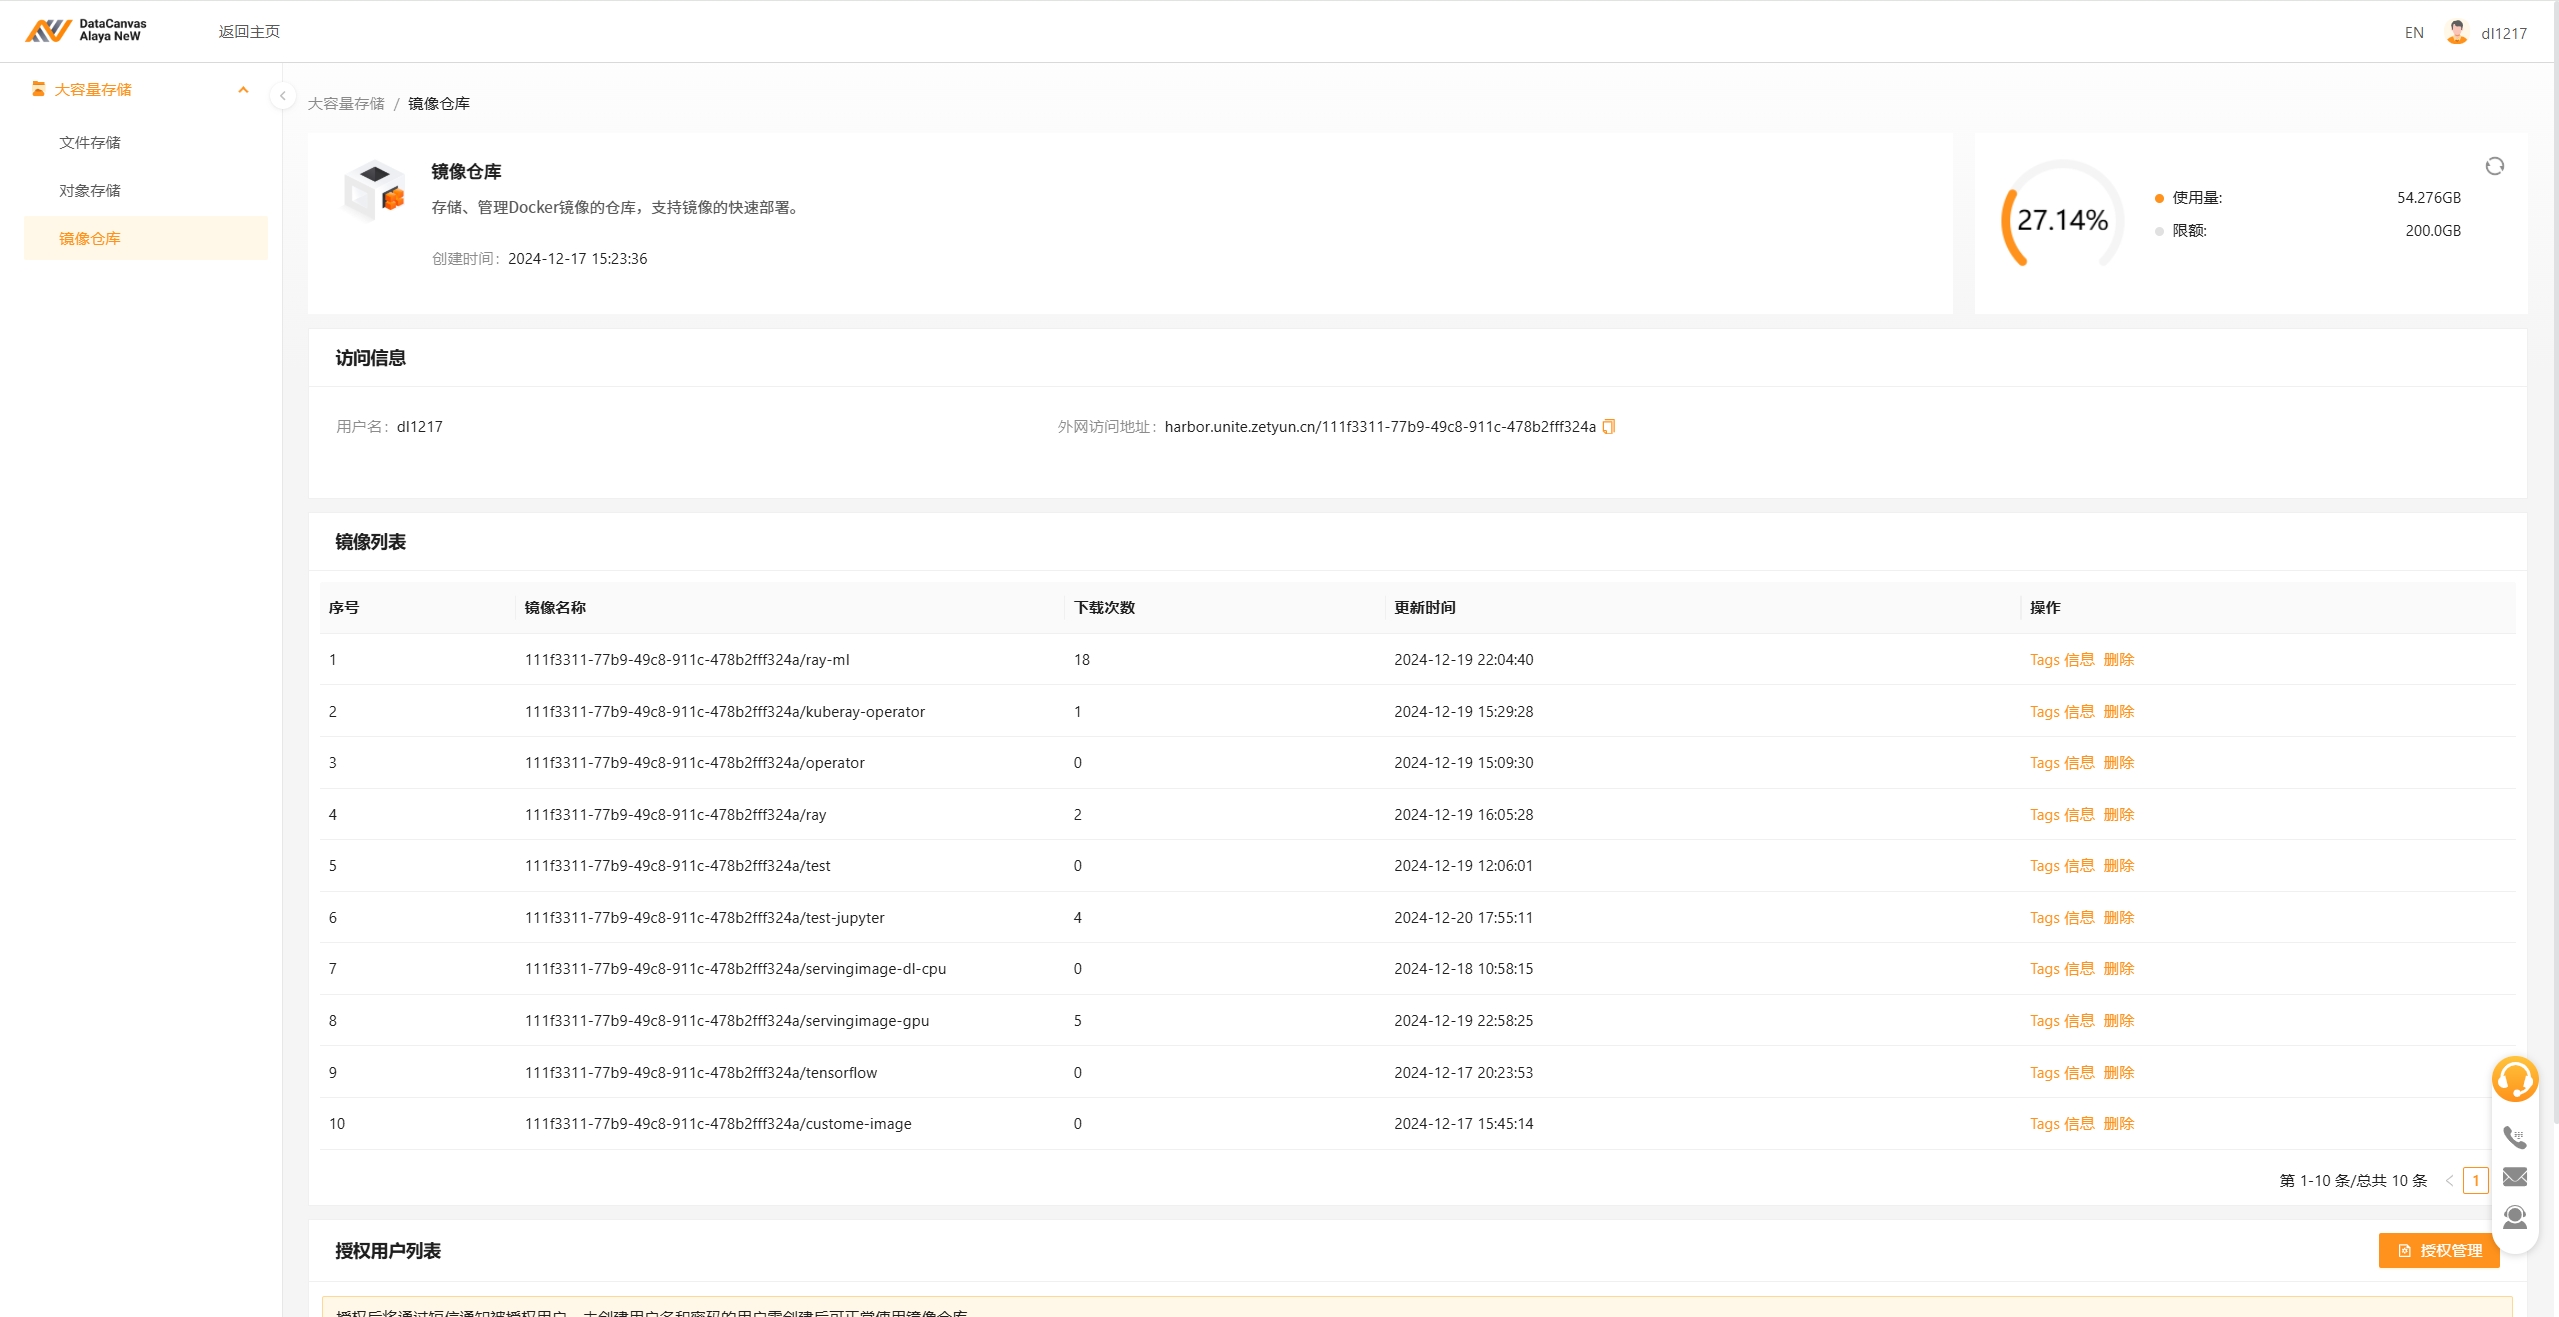The width and height of the screenshot is (2559, 1317).
Task: Click the dl1217 user avatar
Action: click(2456, 32)
